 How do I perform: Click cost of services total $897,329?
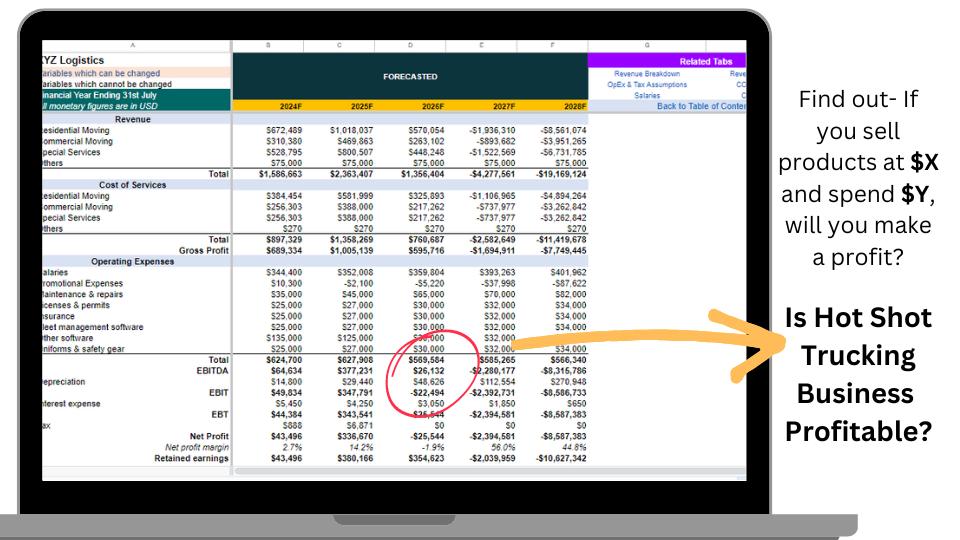(284, 240)
